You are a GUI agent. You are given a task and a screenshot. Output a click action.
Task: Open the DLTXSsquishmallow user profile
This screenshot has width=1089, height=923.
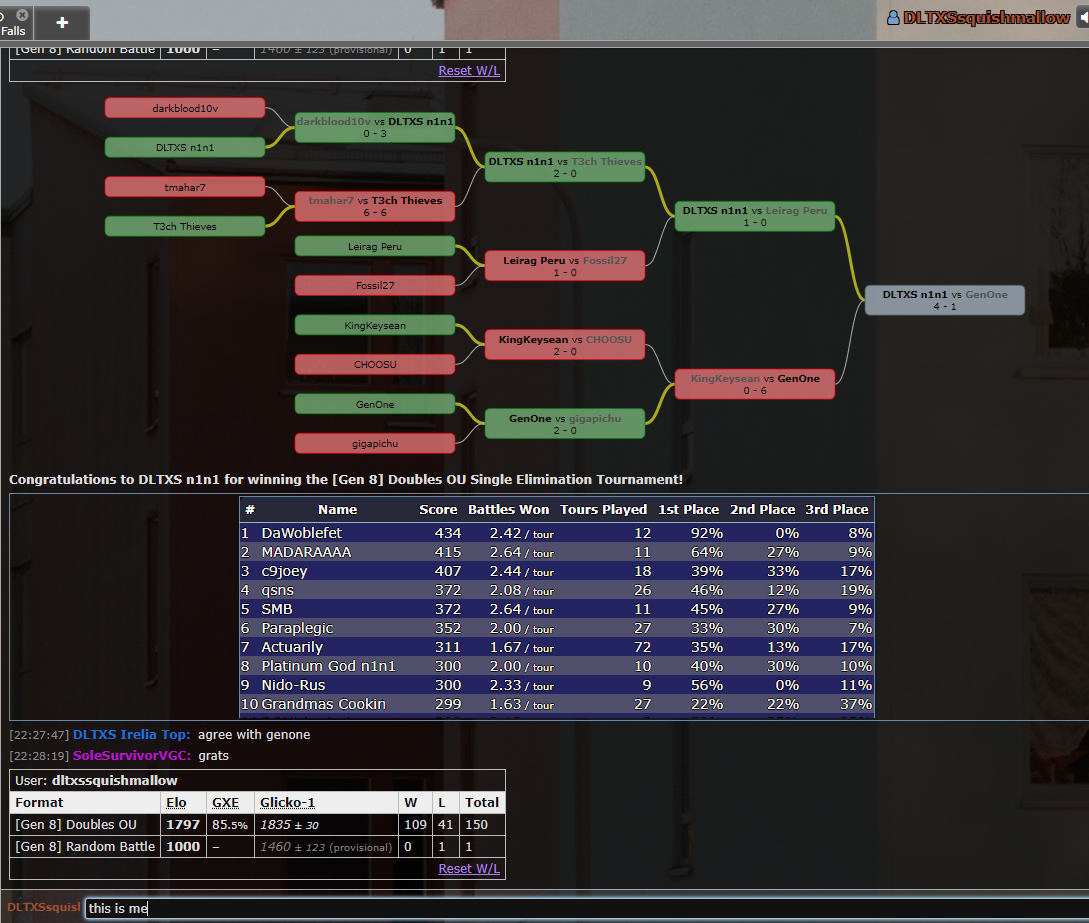coord(978,18)
